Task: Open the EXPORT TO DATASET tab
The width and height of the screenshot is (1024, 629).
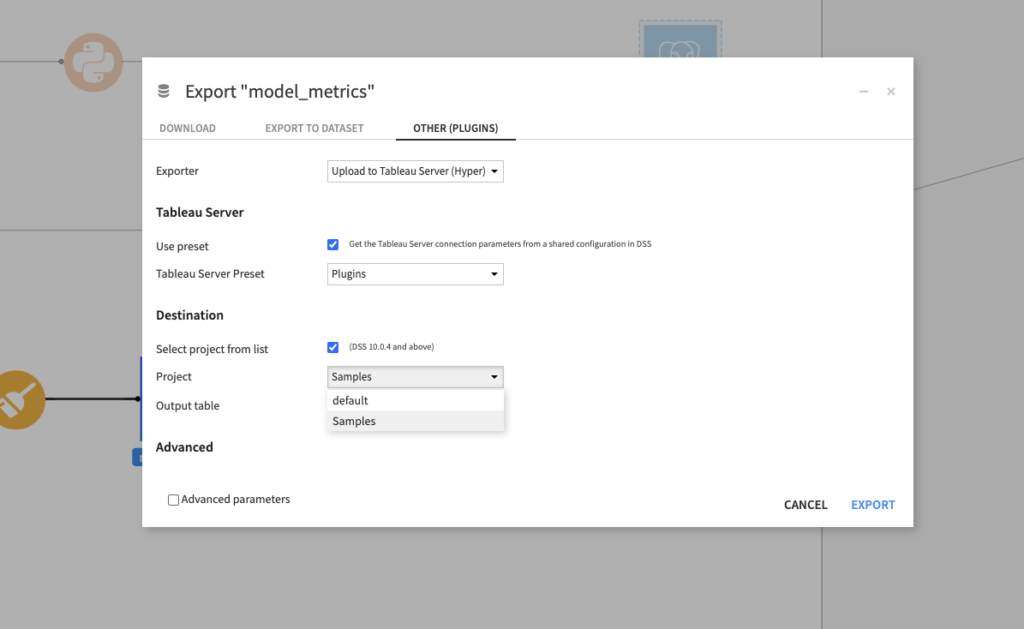Action: click(314, 128)
